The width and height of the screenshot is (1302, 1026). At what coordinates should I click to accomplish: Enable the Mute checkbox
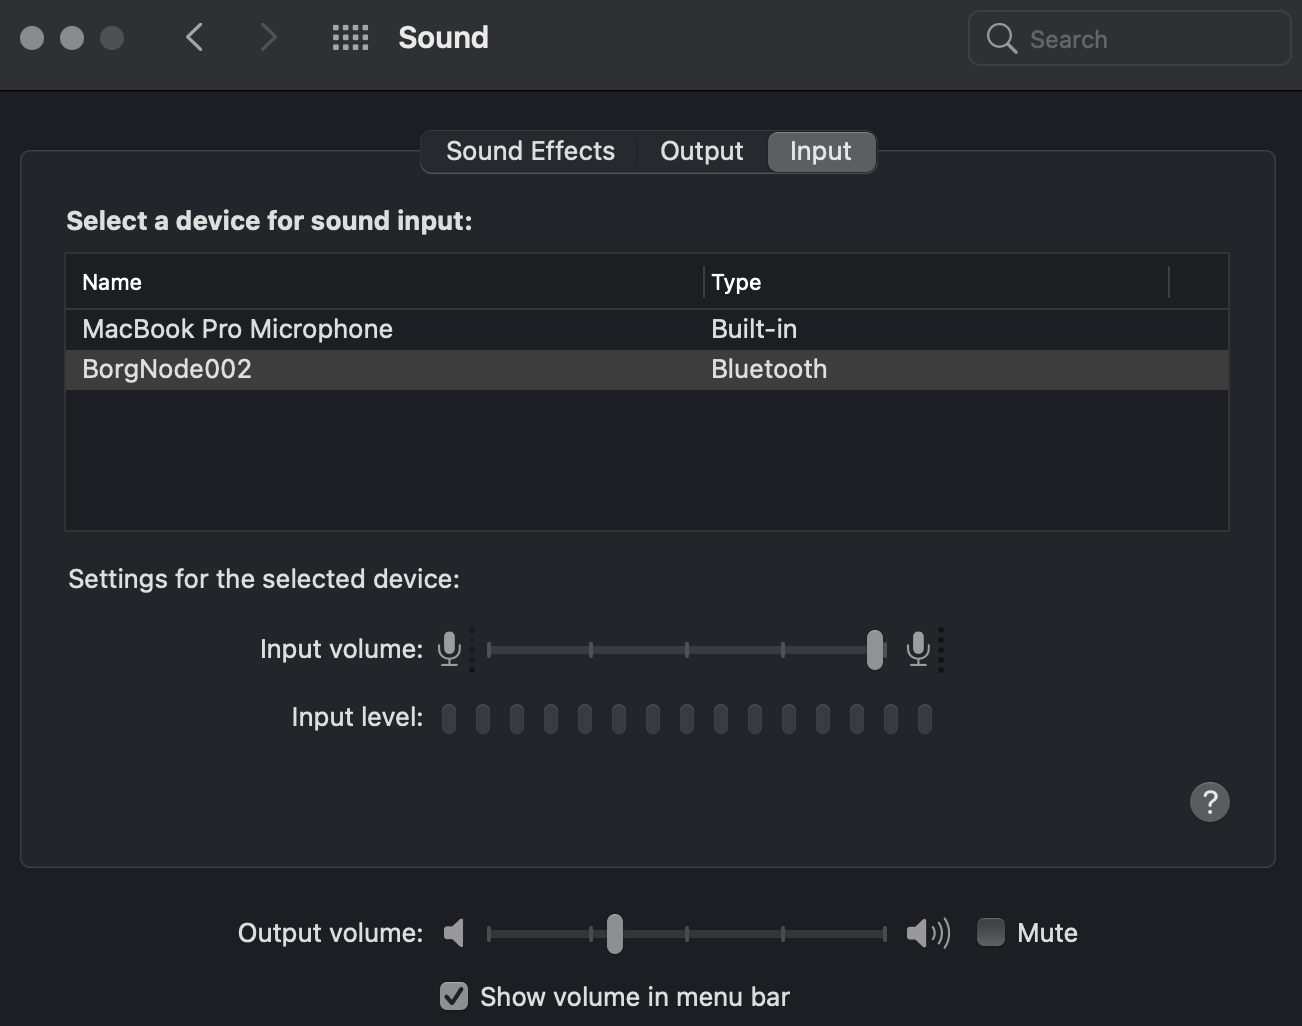click(x=991, y=932)
